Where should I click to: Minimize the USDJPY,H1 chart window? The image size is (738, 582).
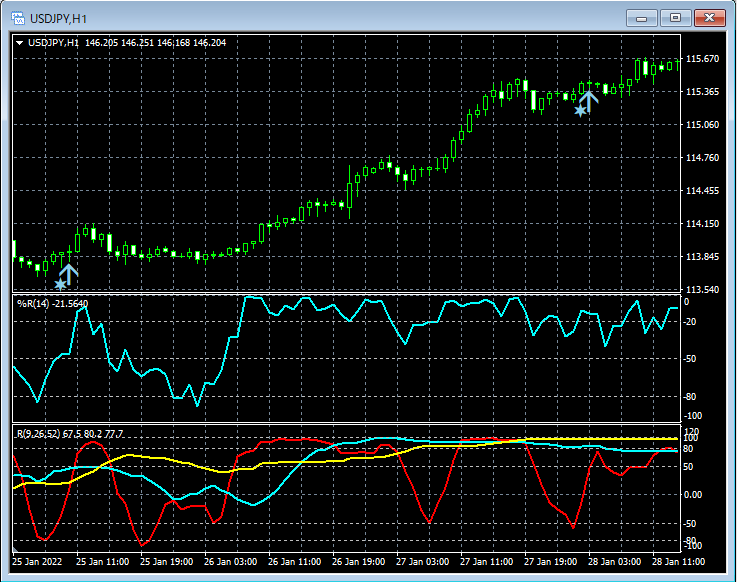tap(641, 17)
